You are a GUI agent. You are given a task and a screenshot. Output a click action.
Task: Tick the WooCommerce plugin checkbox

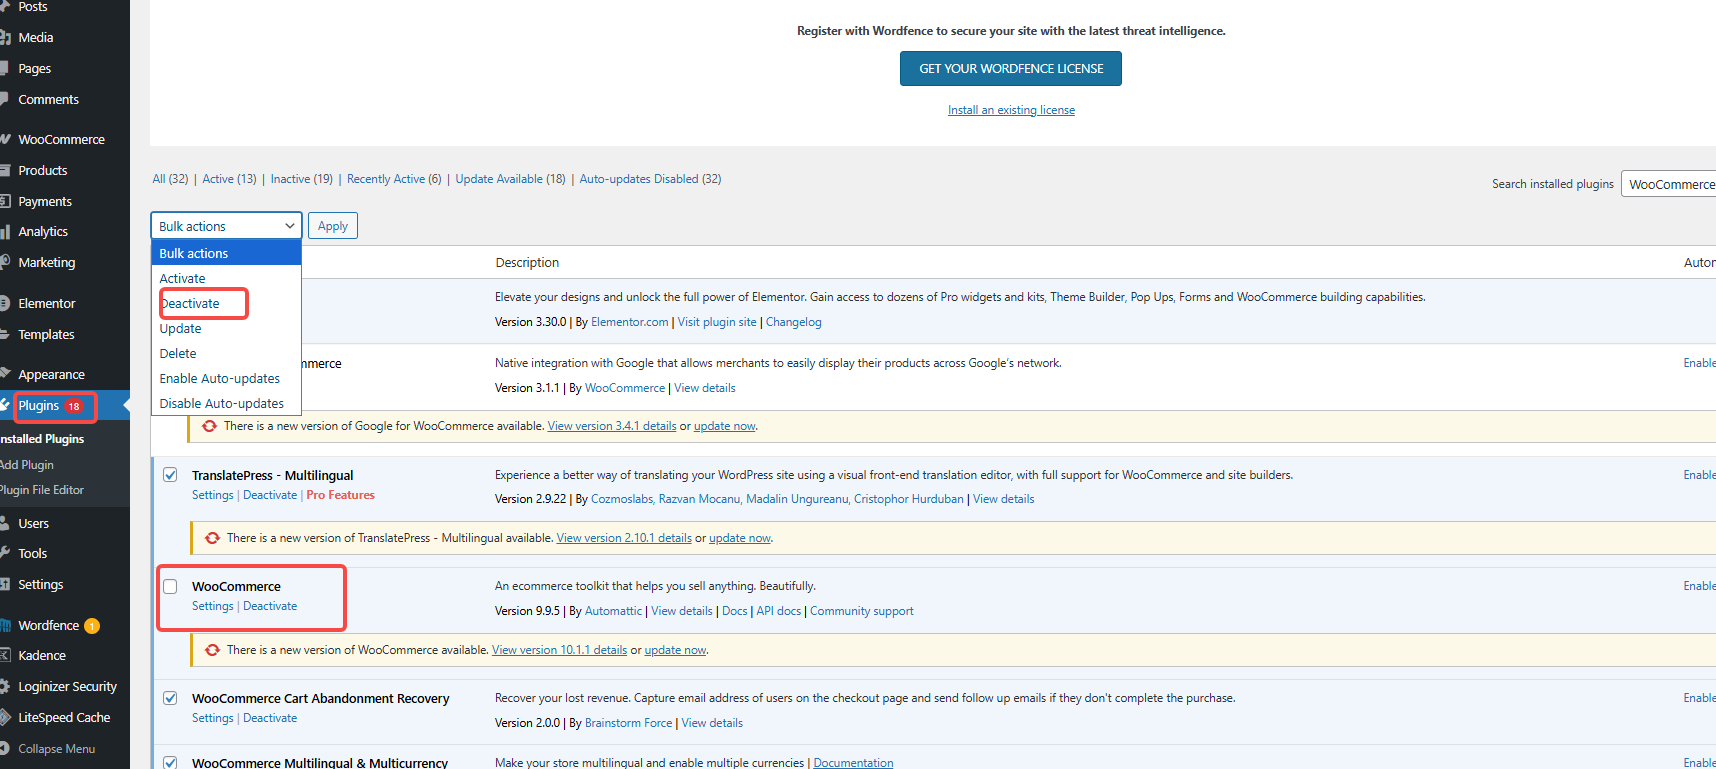[170, 587]
